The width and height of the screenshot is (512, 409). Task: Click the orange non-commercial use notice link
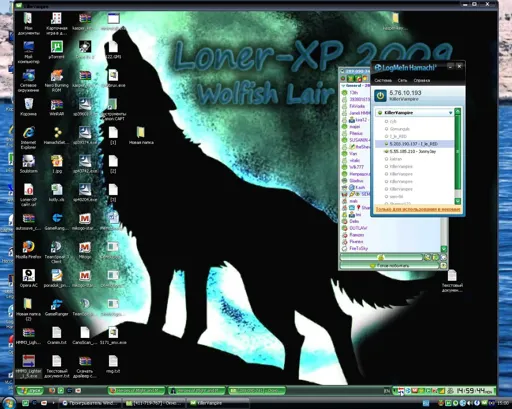(417, 209)
